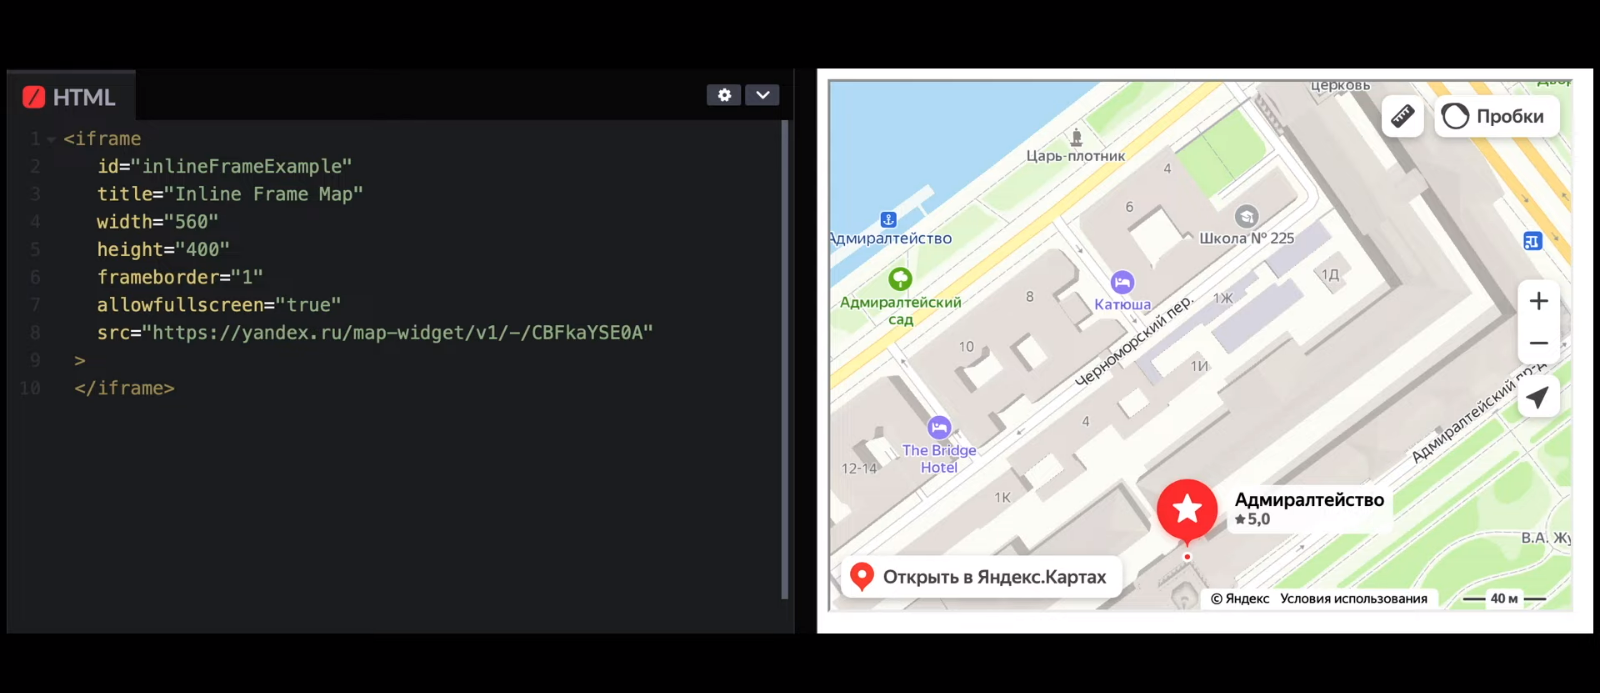Click the allowfullscreen="true" code line
Viewport: 1600px width, 693px height.
[x=219, y=305]
